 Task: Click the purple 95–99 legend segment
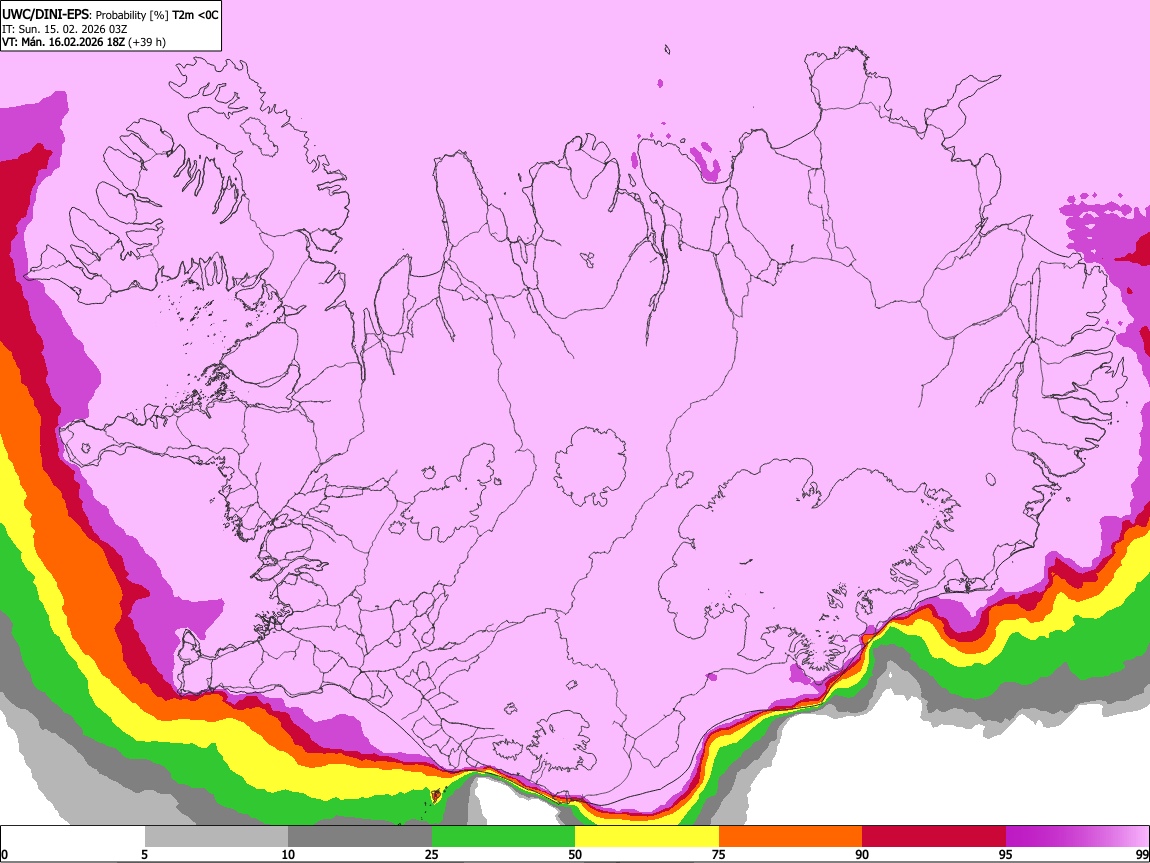click(x=1077, y=837)
